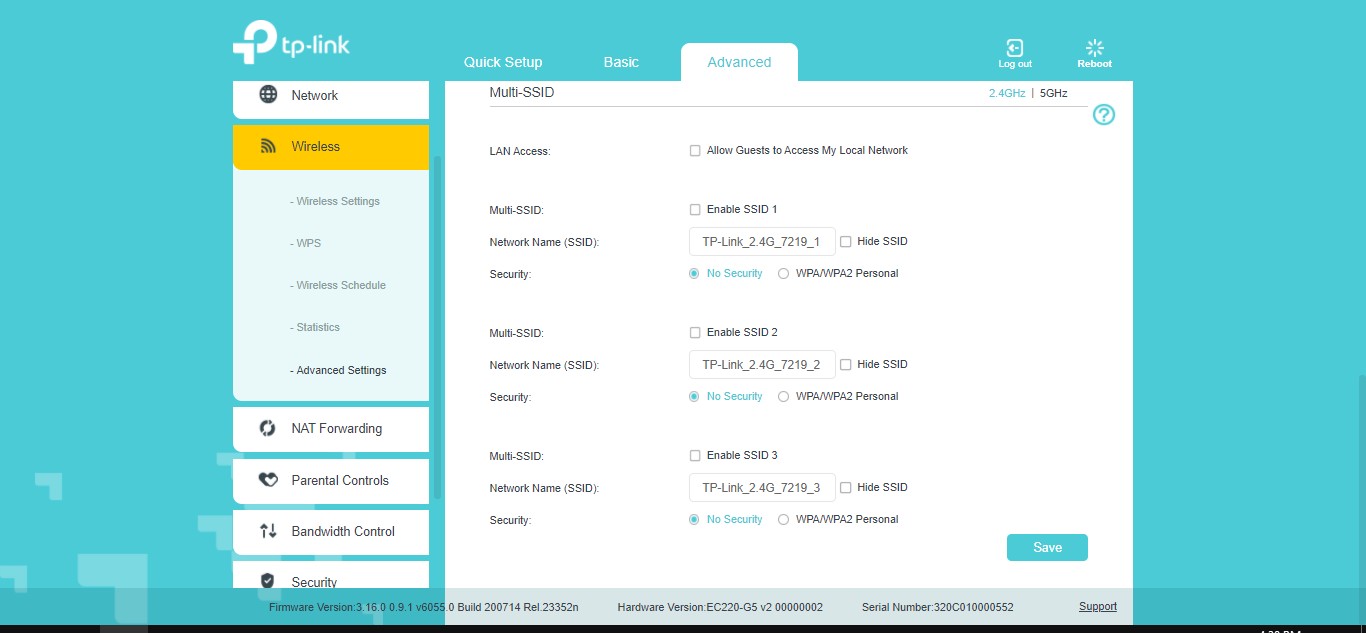Screen dimensions: 1366x633
Task: Click the Log out icon
Action: pos(1014,49)
